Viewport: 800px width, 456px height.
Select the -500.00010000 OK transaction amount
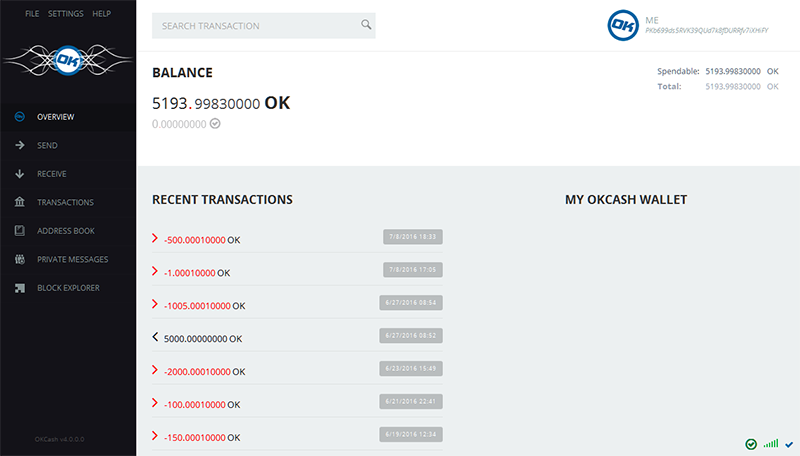[202, 240]
